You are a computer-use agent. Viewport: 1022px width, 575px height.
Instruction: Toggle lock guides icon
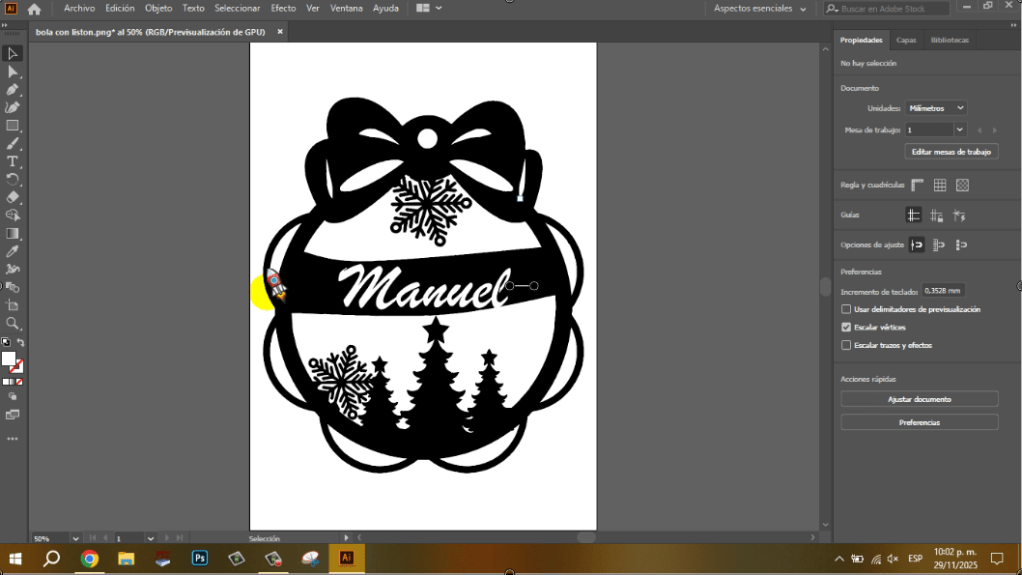[x=937, y=215]
